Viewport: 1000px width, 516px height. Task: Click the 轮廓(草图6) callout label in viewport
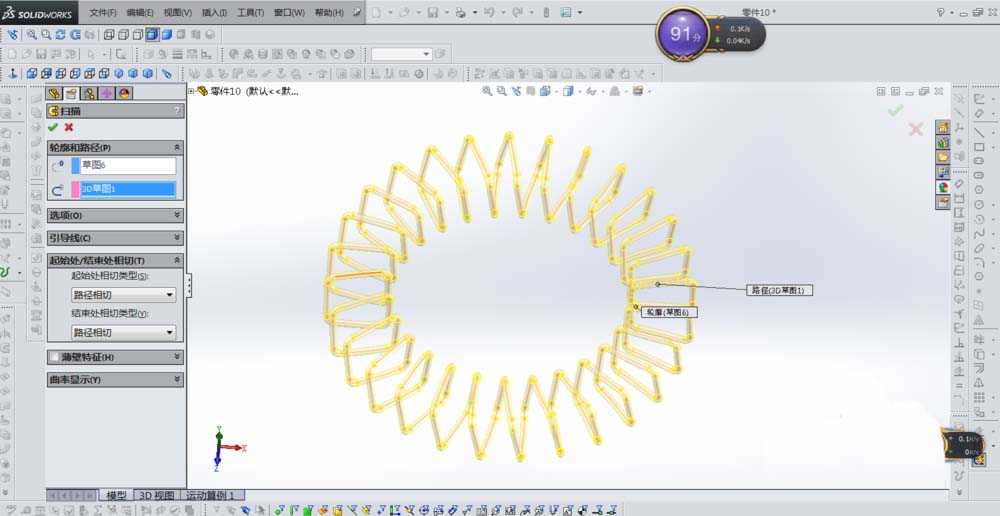(668, 313)
